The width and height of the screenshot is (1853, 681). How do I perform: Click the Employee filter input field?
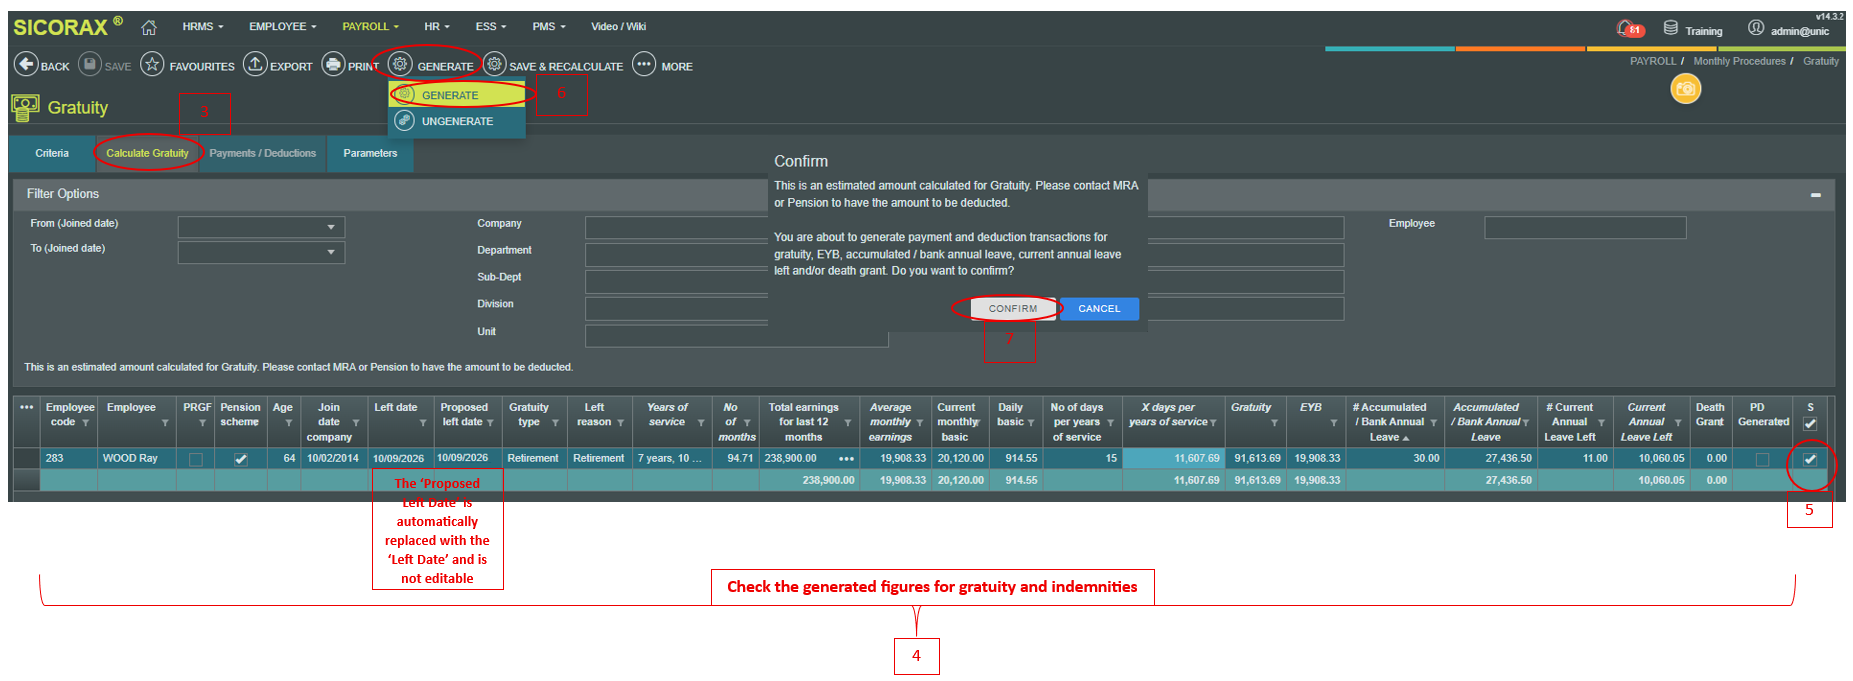(1585, 228)
